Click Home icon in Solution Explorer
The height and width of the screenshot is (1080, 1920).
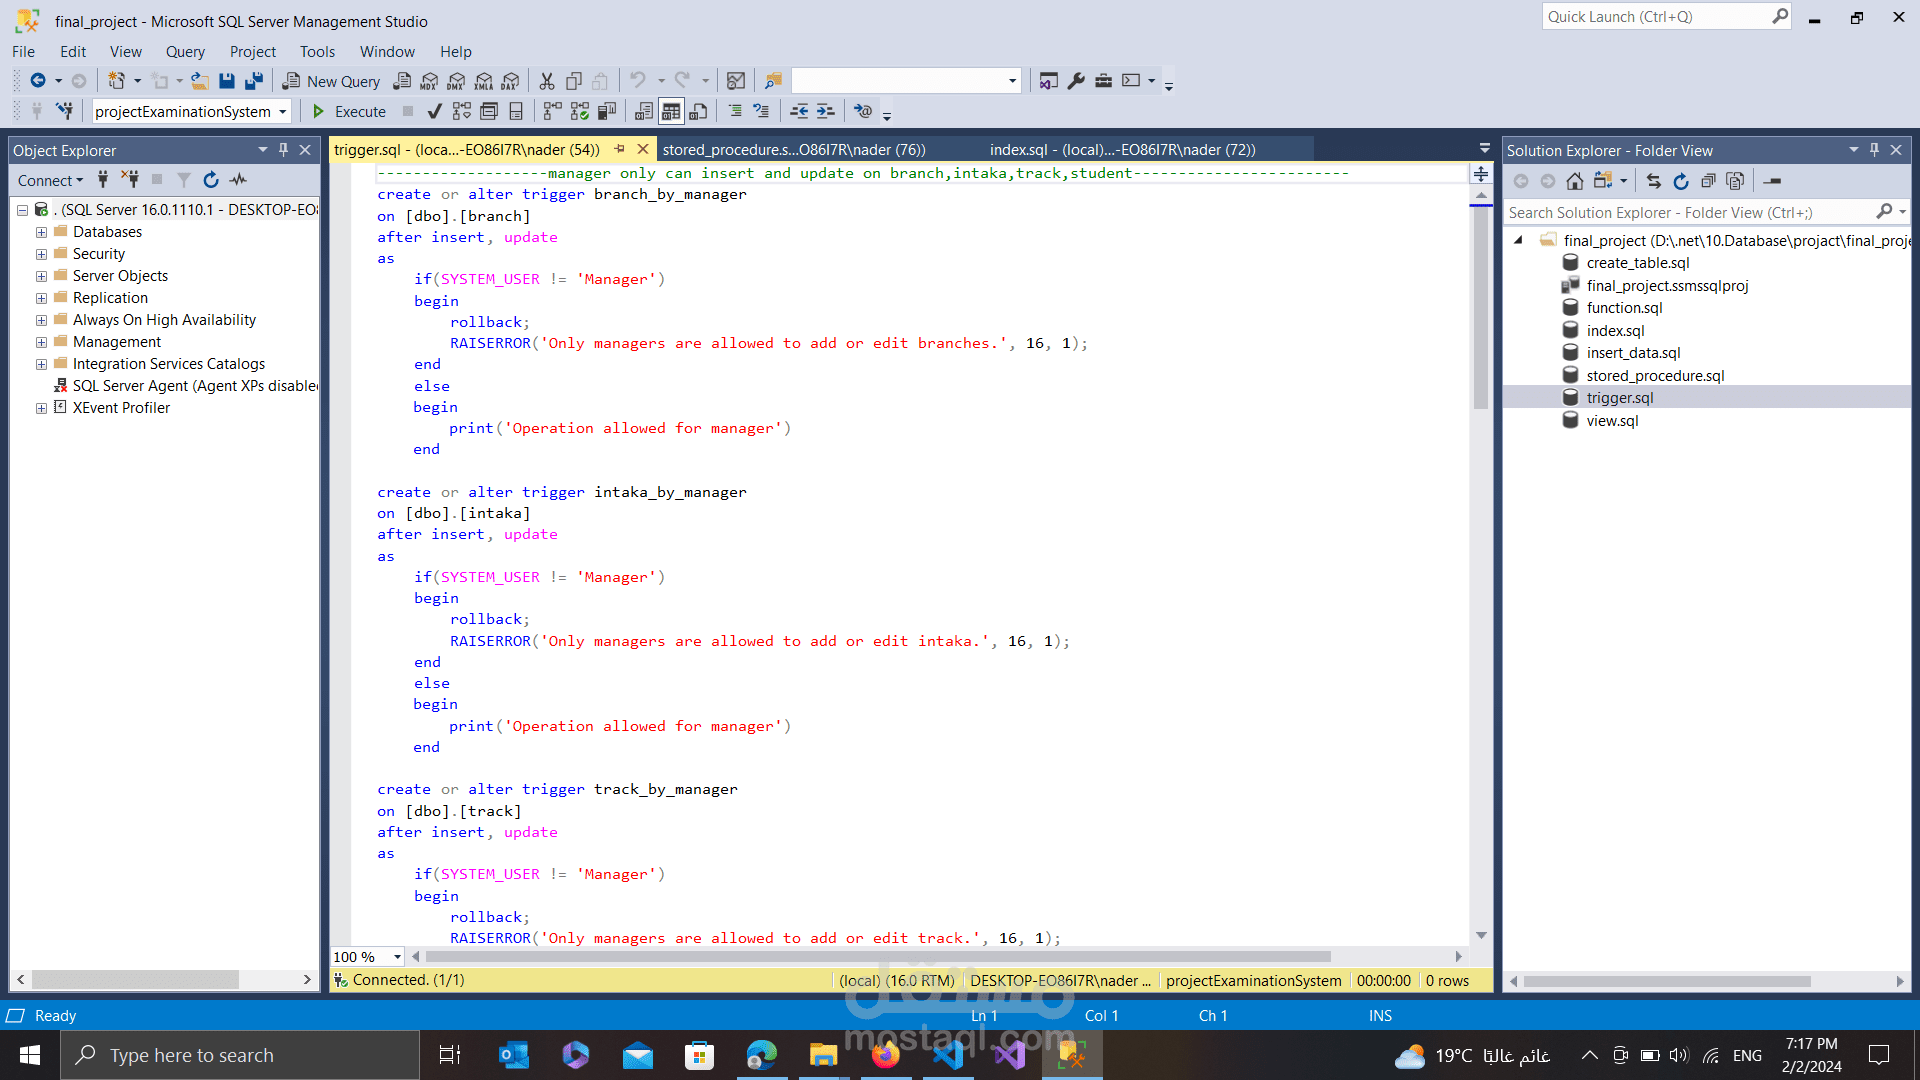(x=1575, y=181)
